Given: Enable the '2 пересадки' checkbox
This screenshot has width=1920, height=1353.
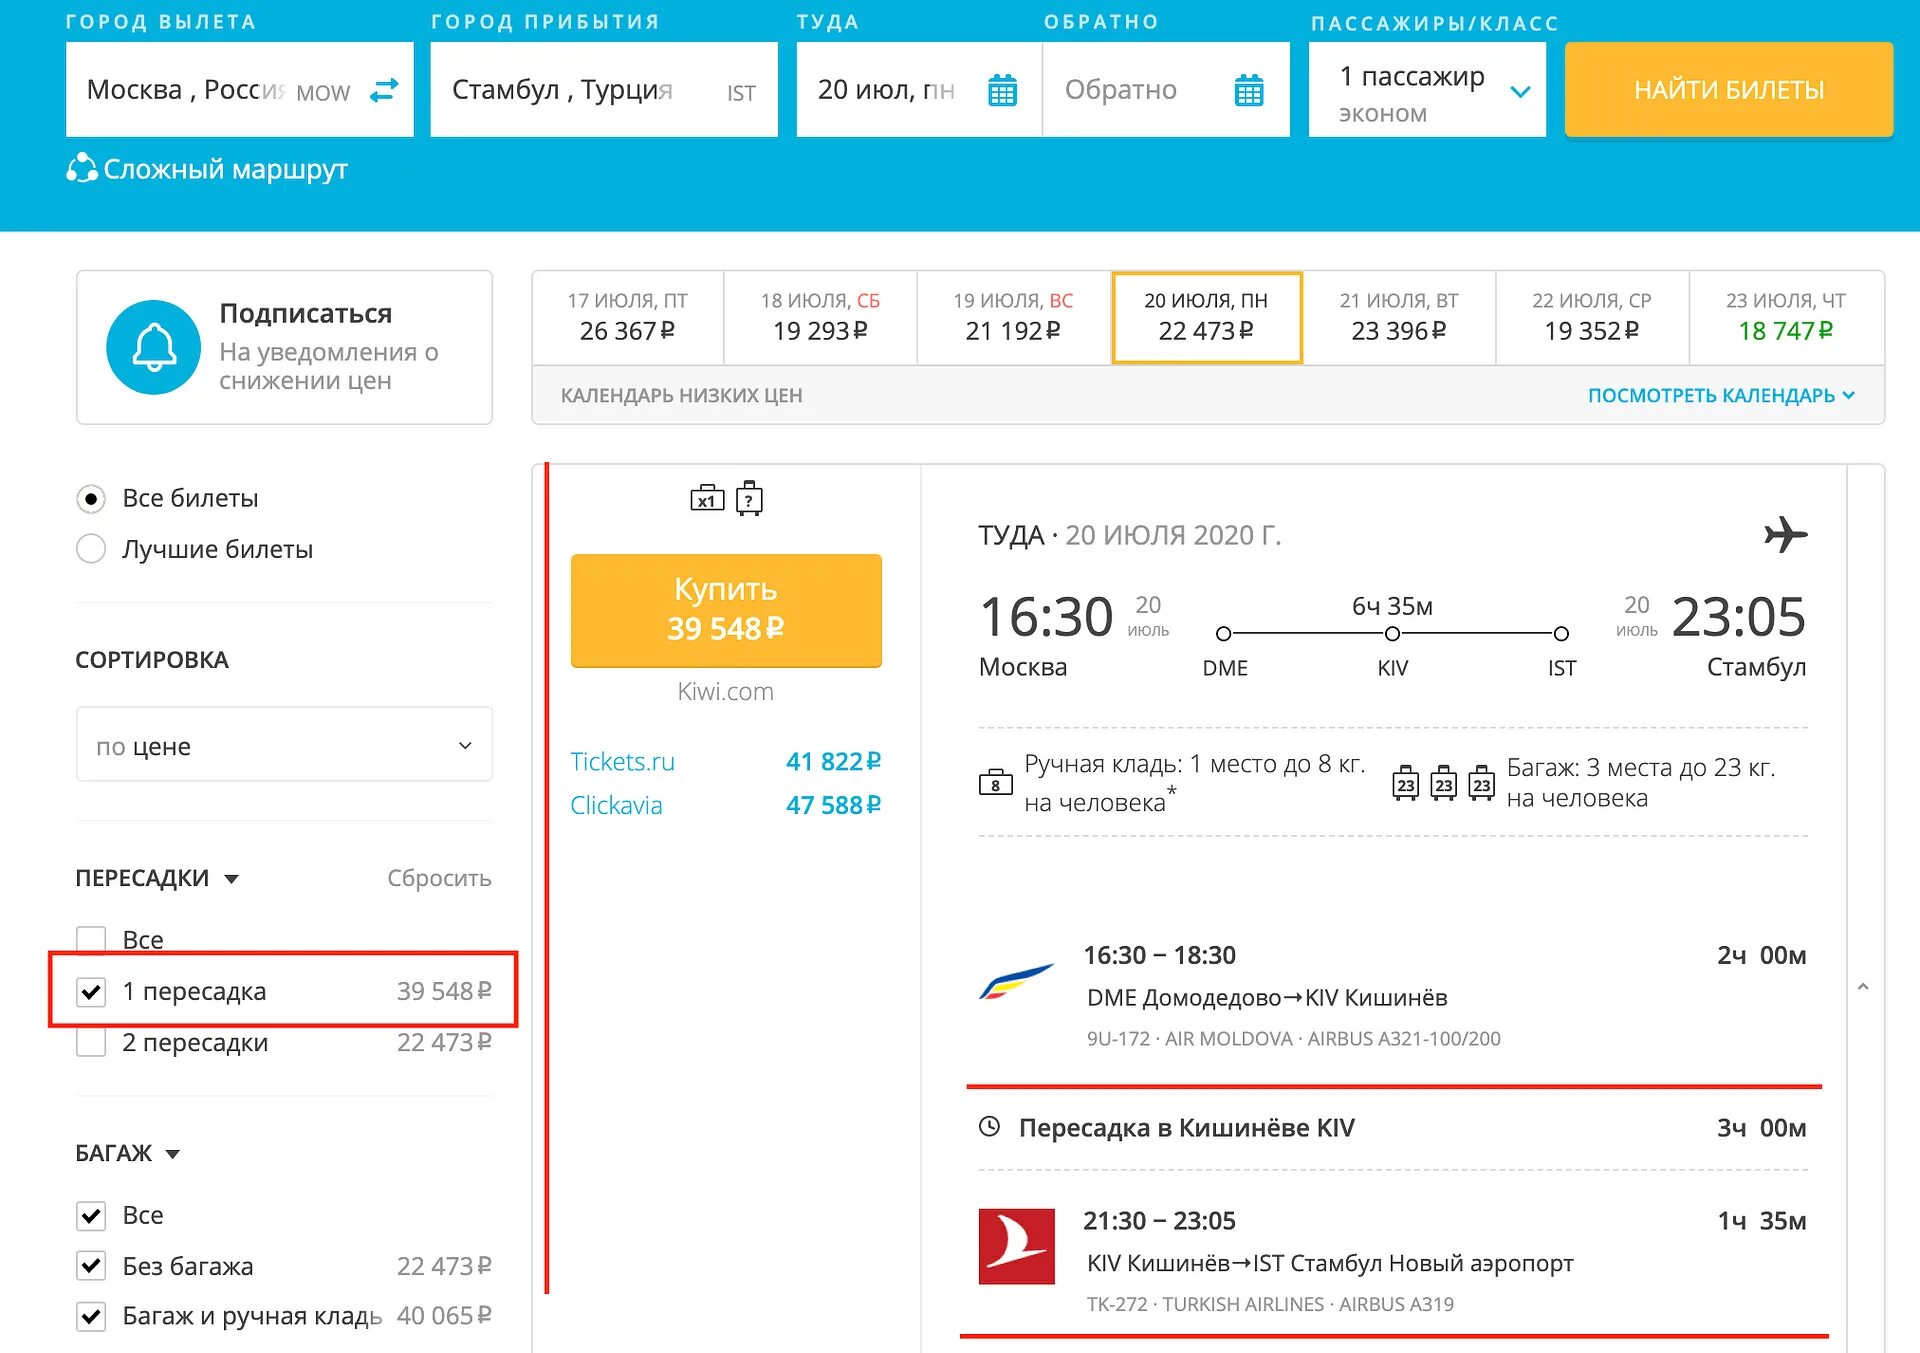Looking at the screenshot, I should pyautogui.click(x=91, y=1043).
